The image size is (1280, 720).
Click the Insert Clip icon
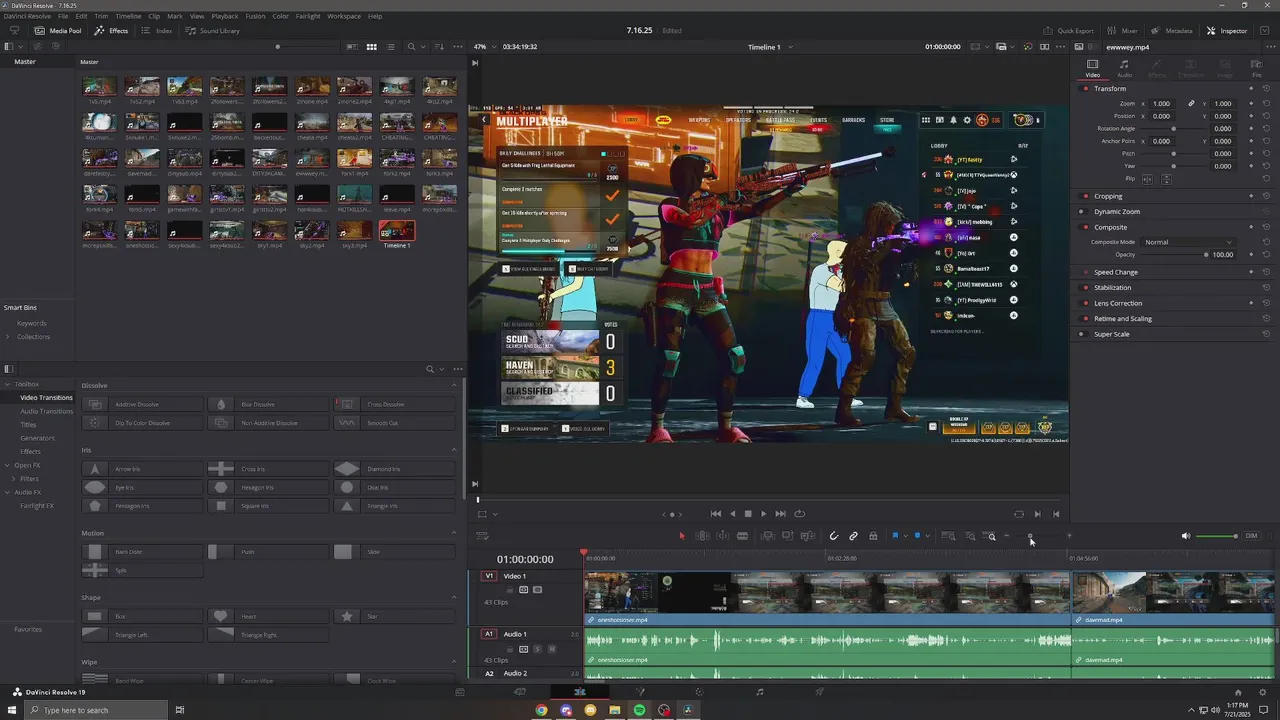(768, 536)
